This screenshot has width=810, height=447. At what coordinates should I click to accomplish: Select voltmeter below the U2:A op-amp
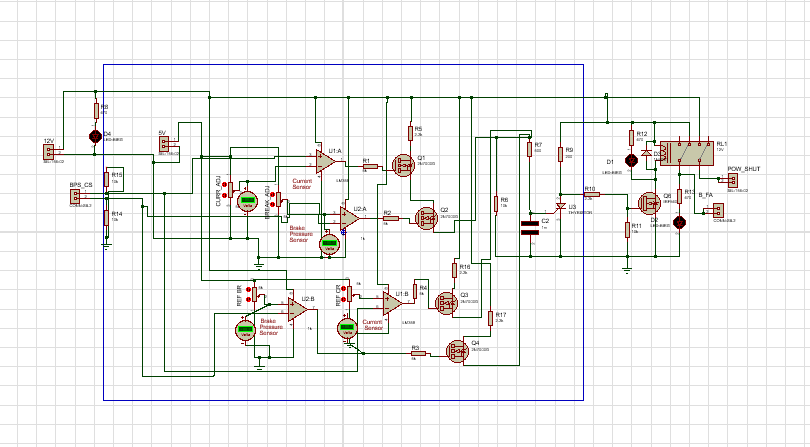click(x=329, y=244)
